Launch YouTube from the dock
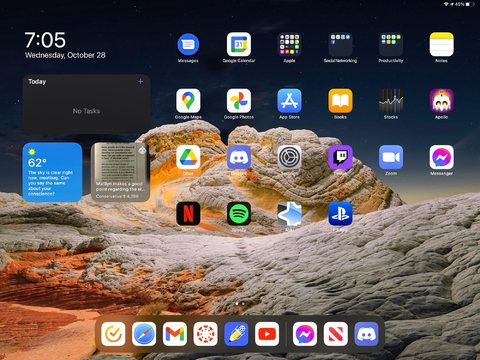 tap(267, 334)
